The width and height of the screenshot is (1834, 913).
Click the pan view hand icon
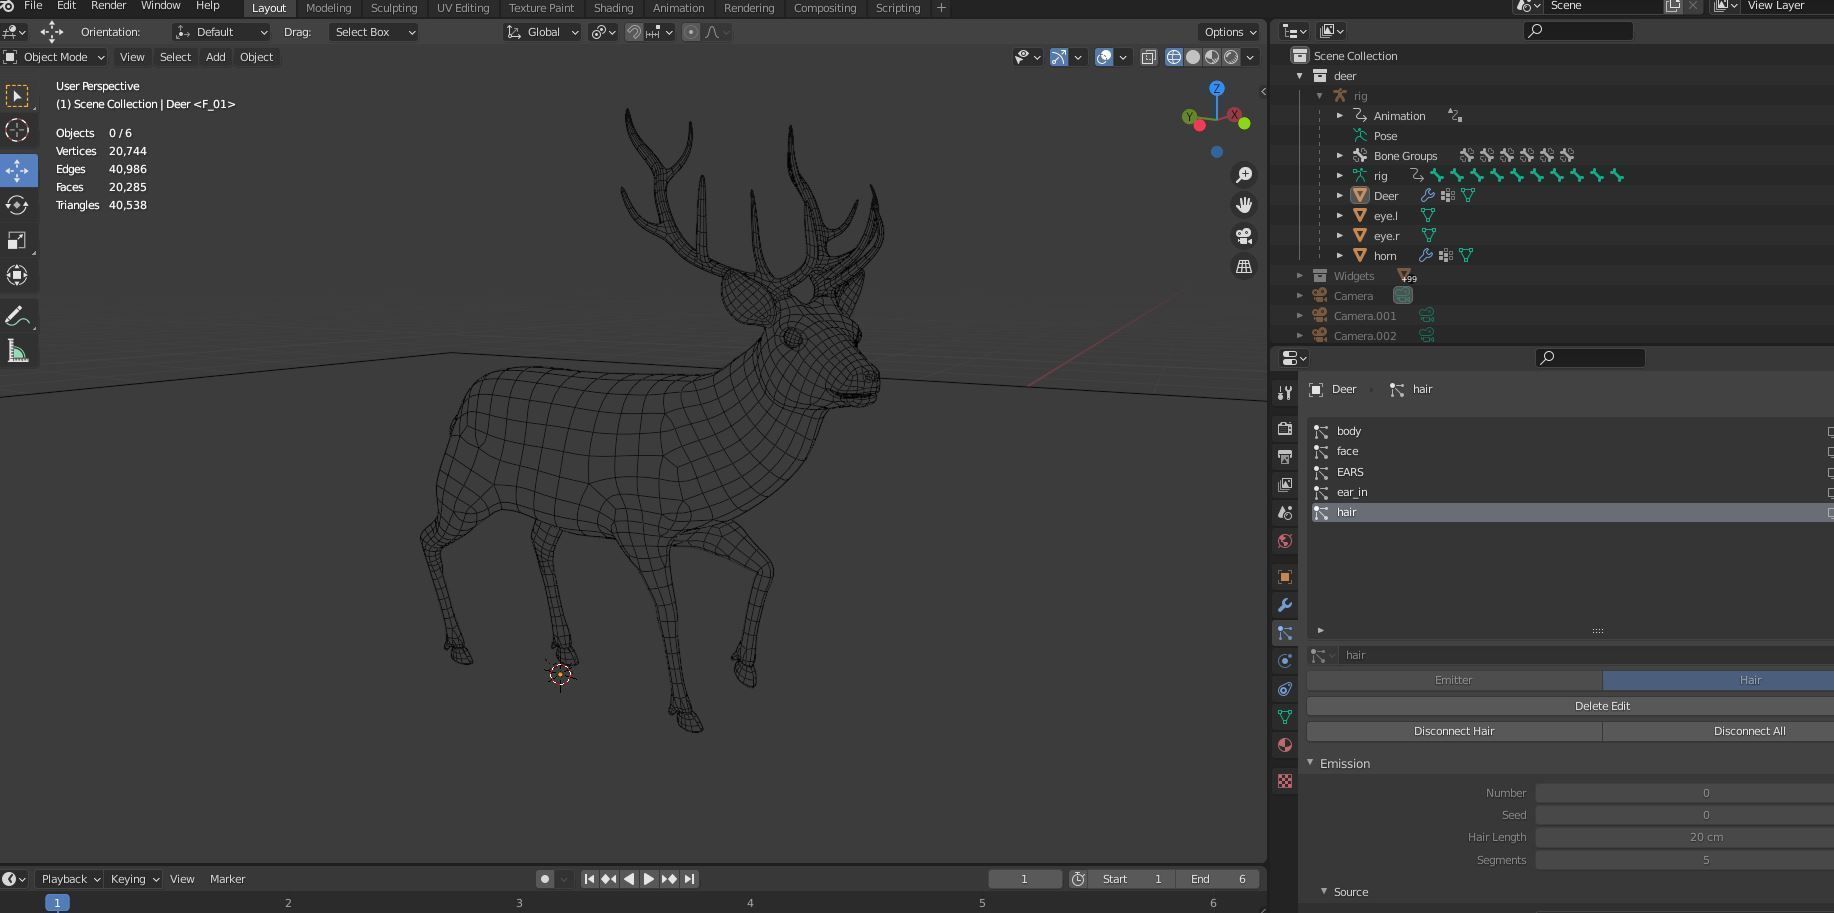[x=1244, y=205]
